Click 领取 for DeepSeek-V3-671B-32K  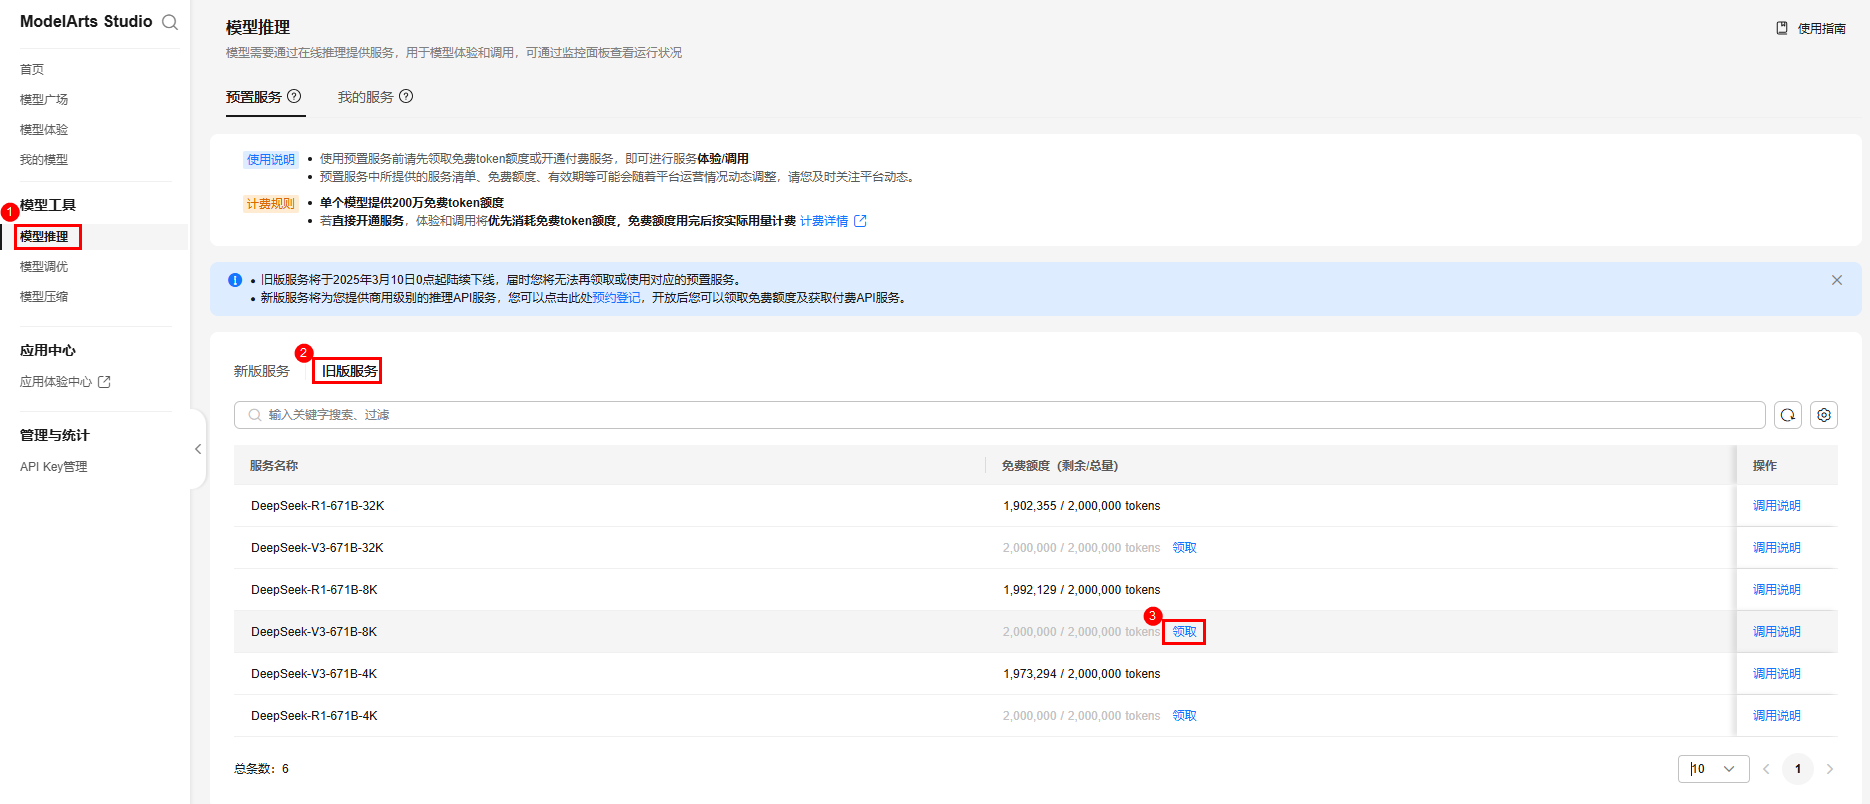coord(1185,548)
